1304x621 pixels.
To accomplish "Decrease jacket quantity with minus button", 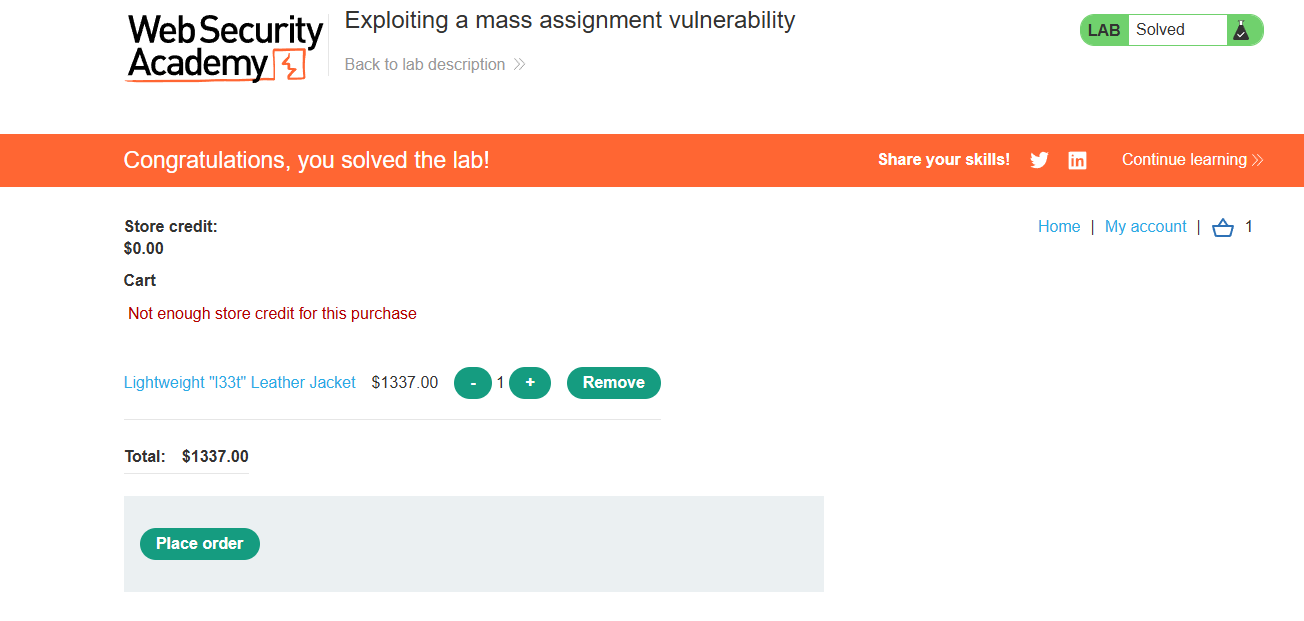I will tap(472, 383).
